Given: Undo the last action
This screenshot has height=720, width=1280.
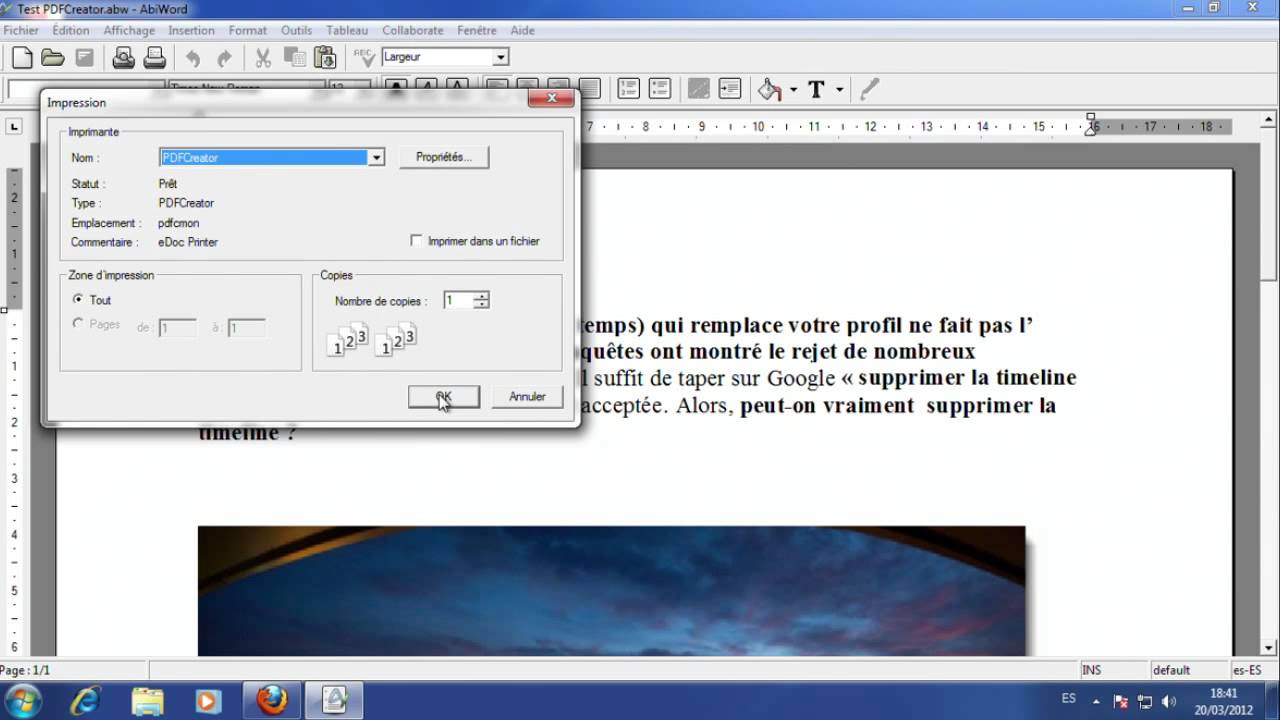Looking at the screenshot, I should click(x=193, y=58).
